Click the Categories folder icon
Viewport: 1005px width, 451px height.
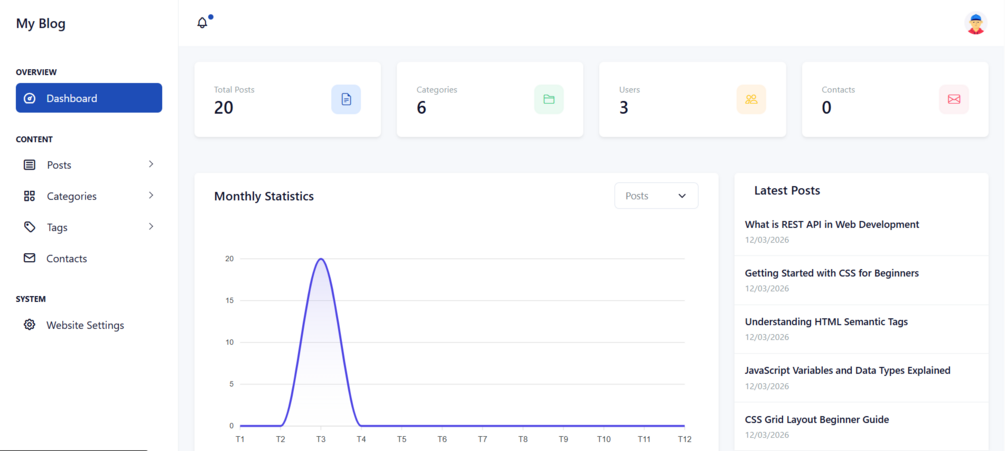(x=549, y=99)
